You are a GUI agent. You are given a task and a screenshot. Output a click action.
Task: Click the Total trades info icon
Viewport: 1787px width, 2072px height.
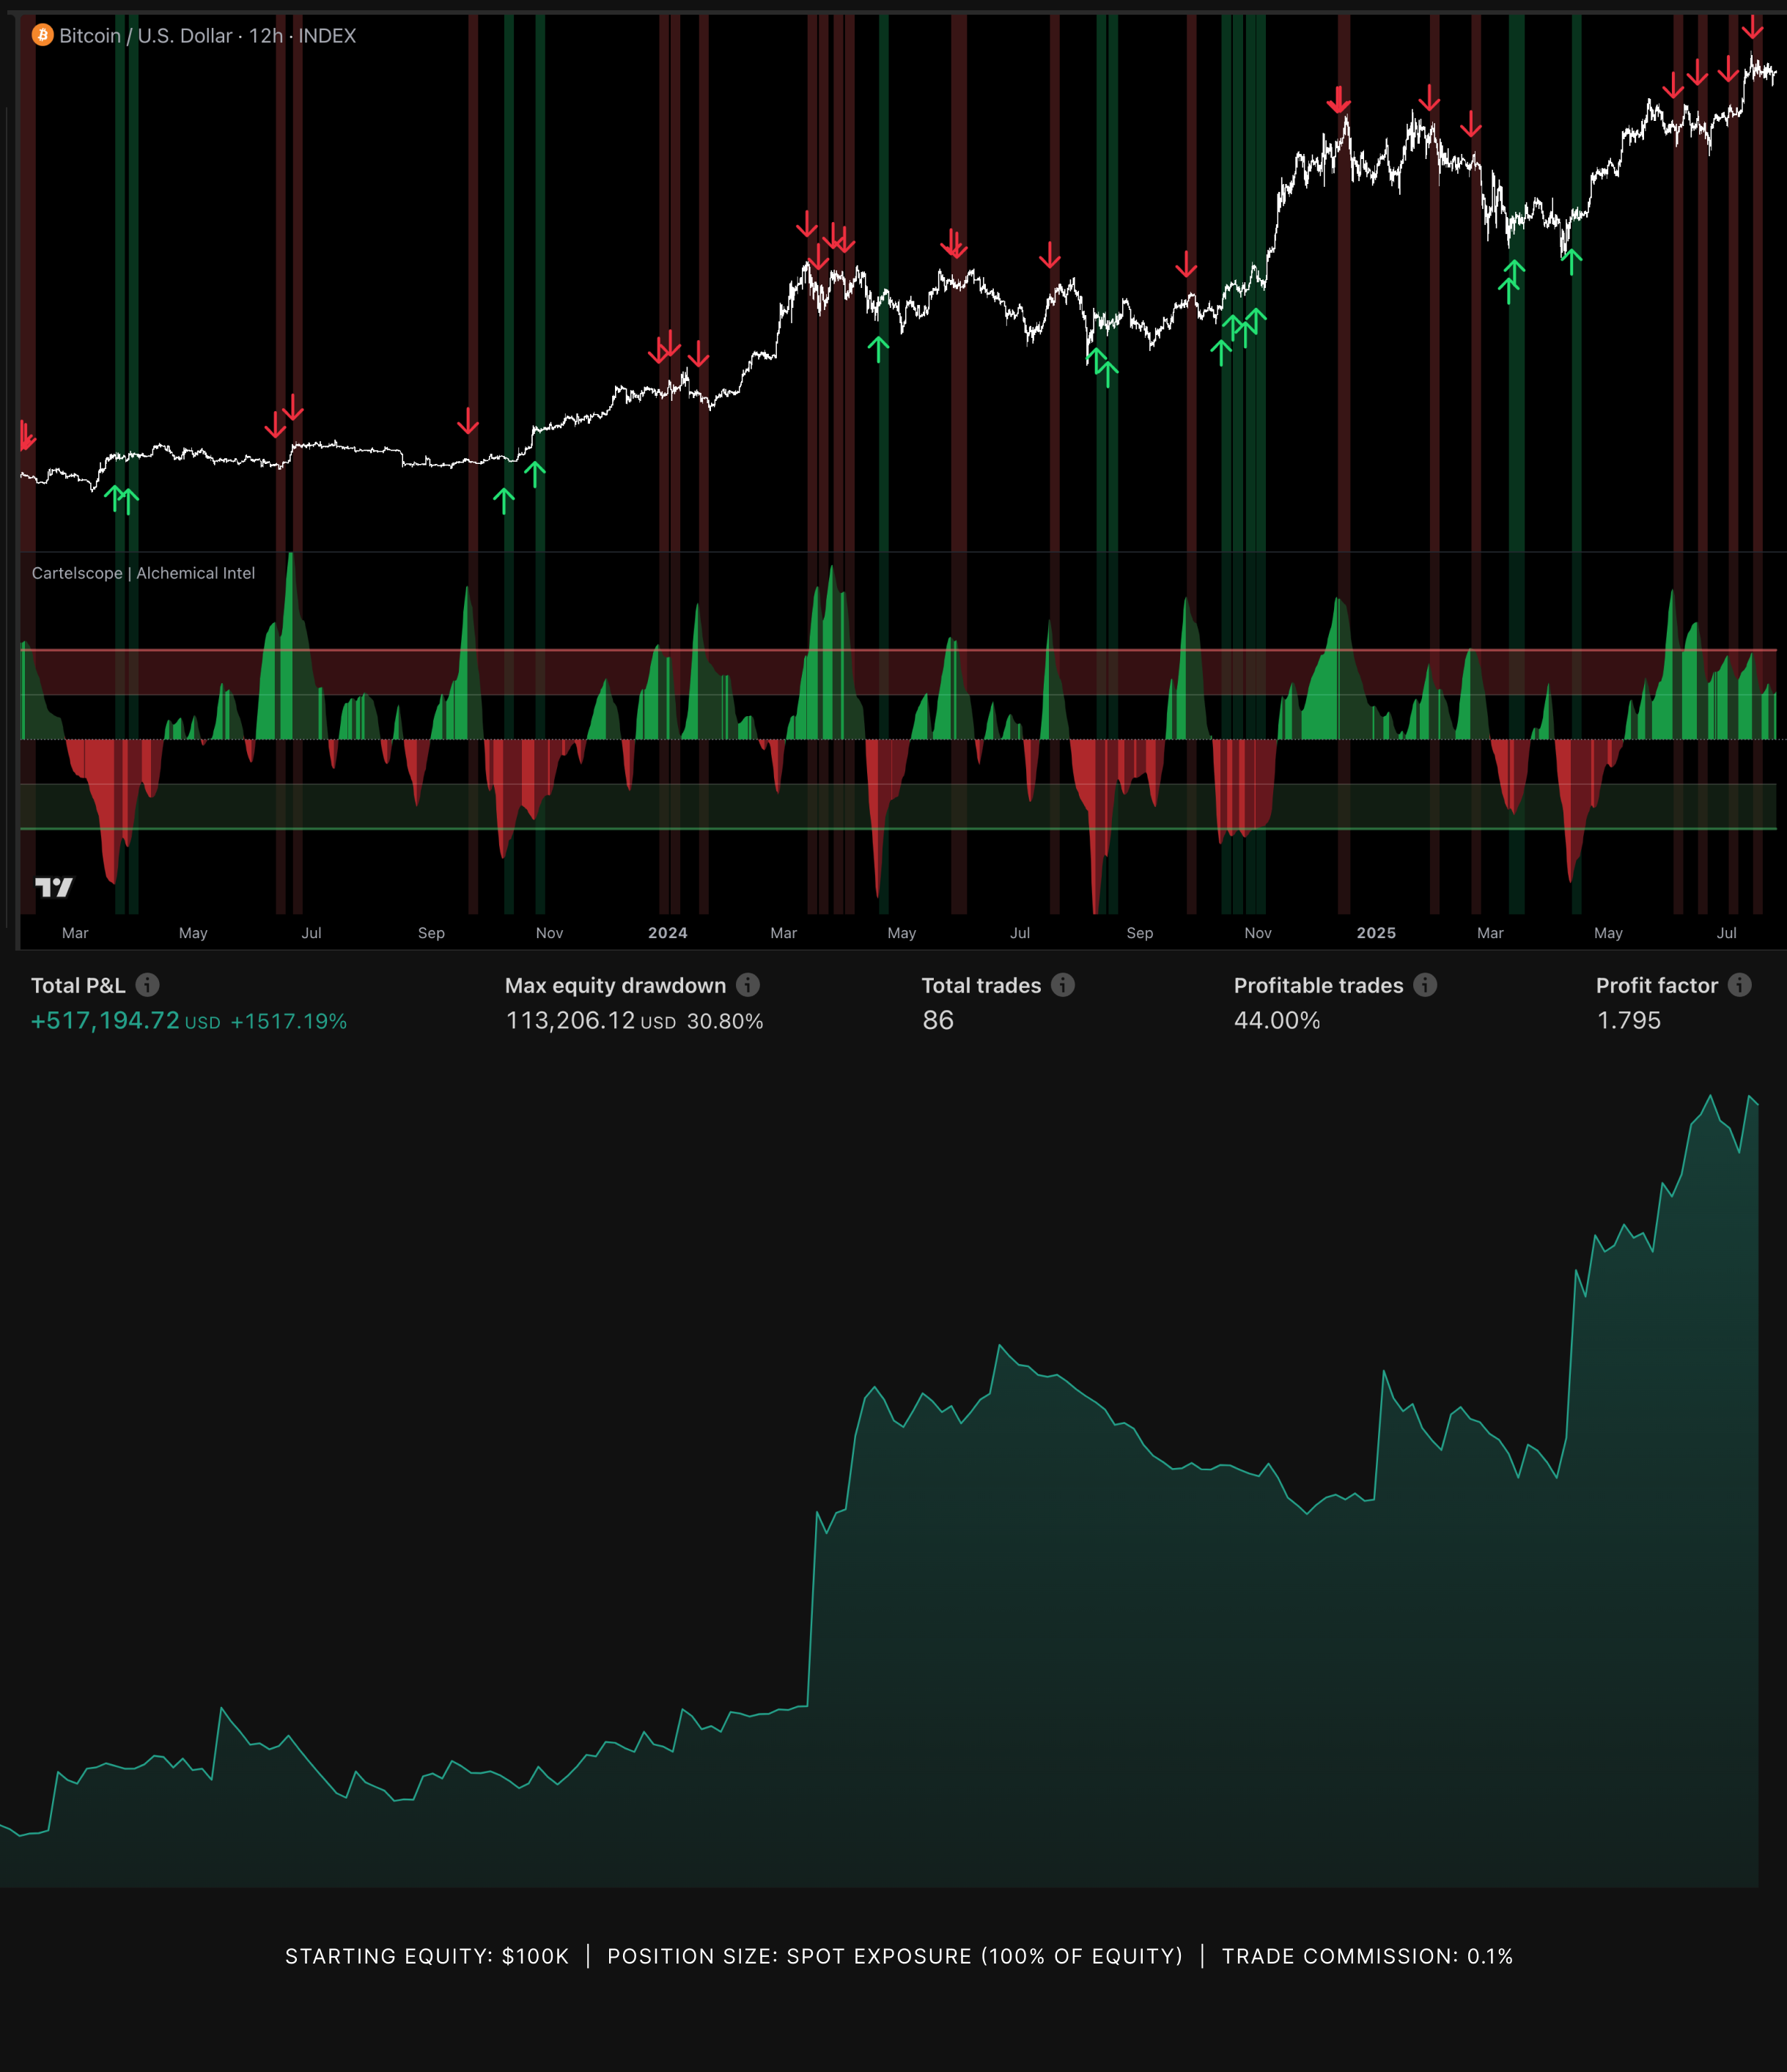point(1063,985)
